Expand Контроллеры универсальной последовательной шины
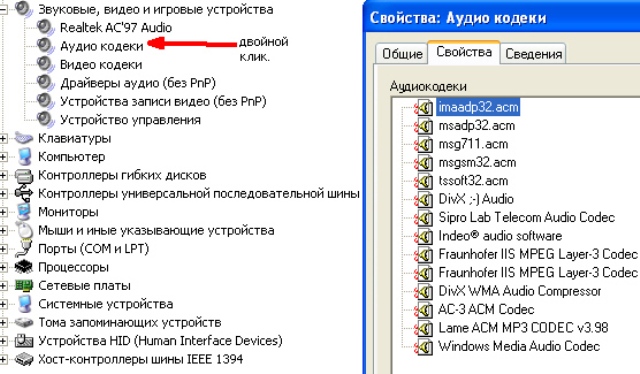The height and width of the screenshot is (374, 640). click(x=3, y=194)
